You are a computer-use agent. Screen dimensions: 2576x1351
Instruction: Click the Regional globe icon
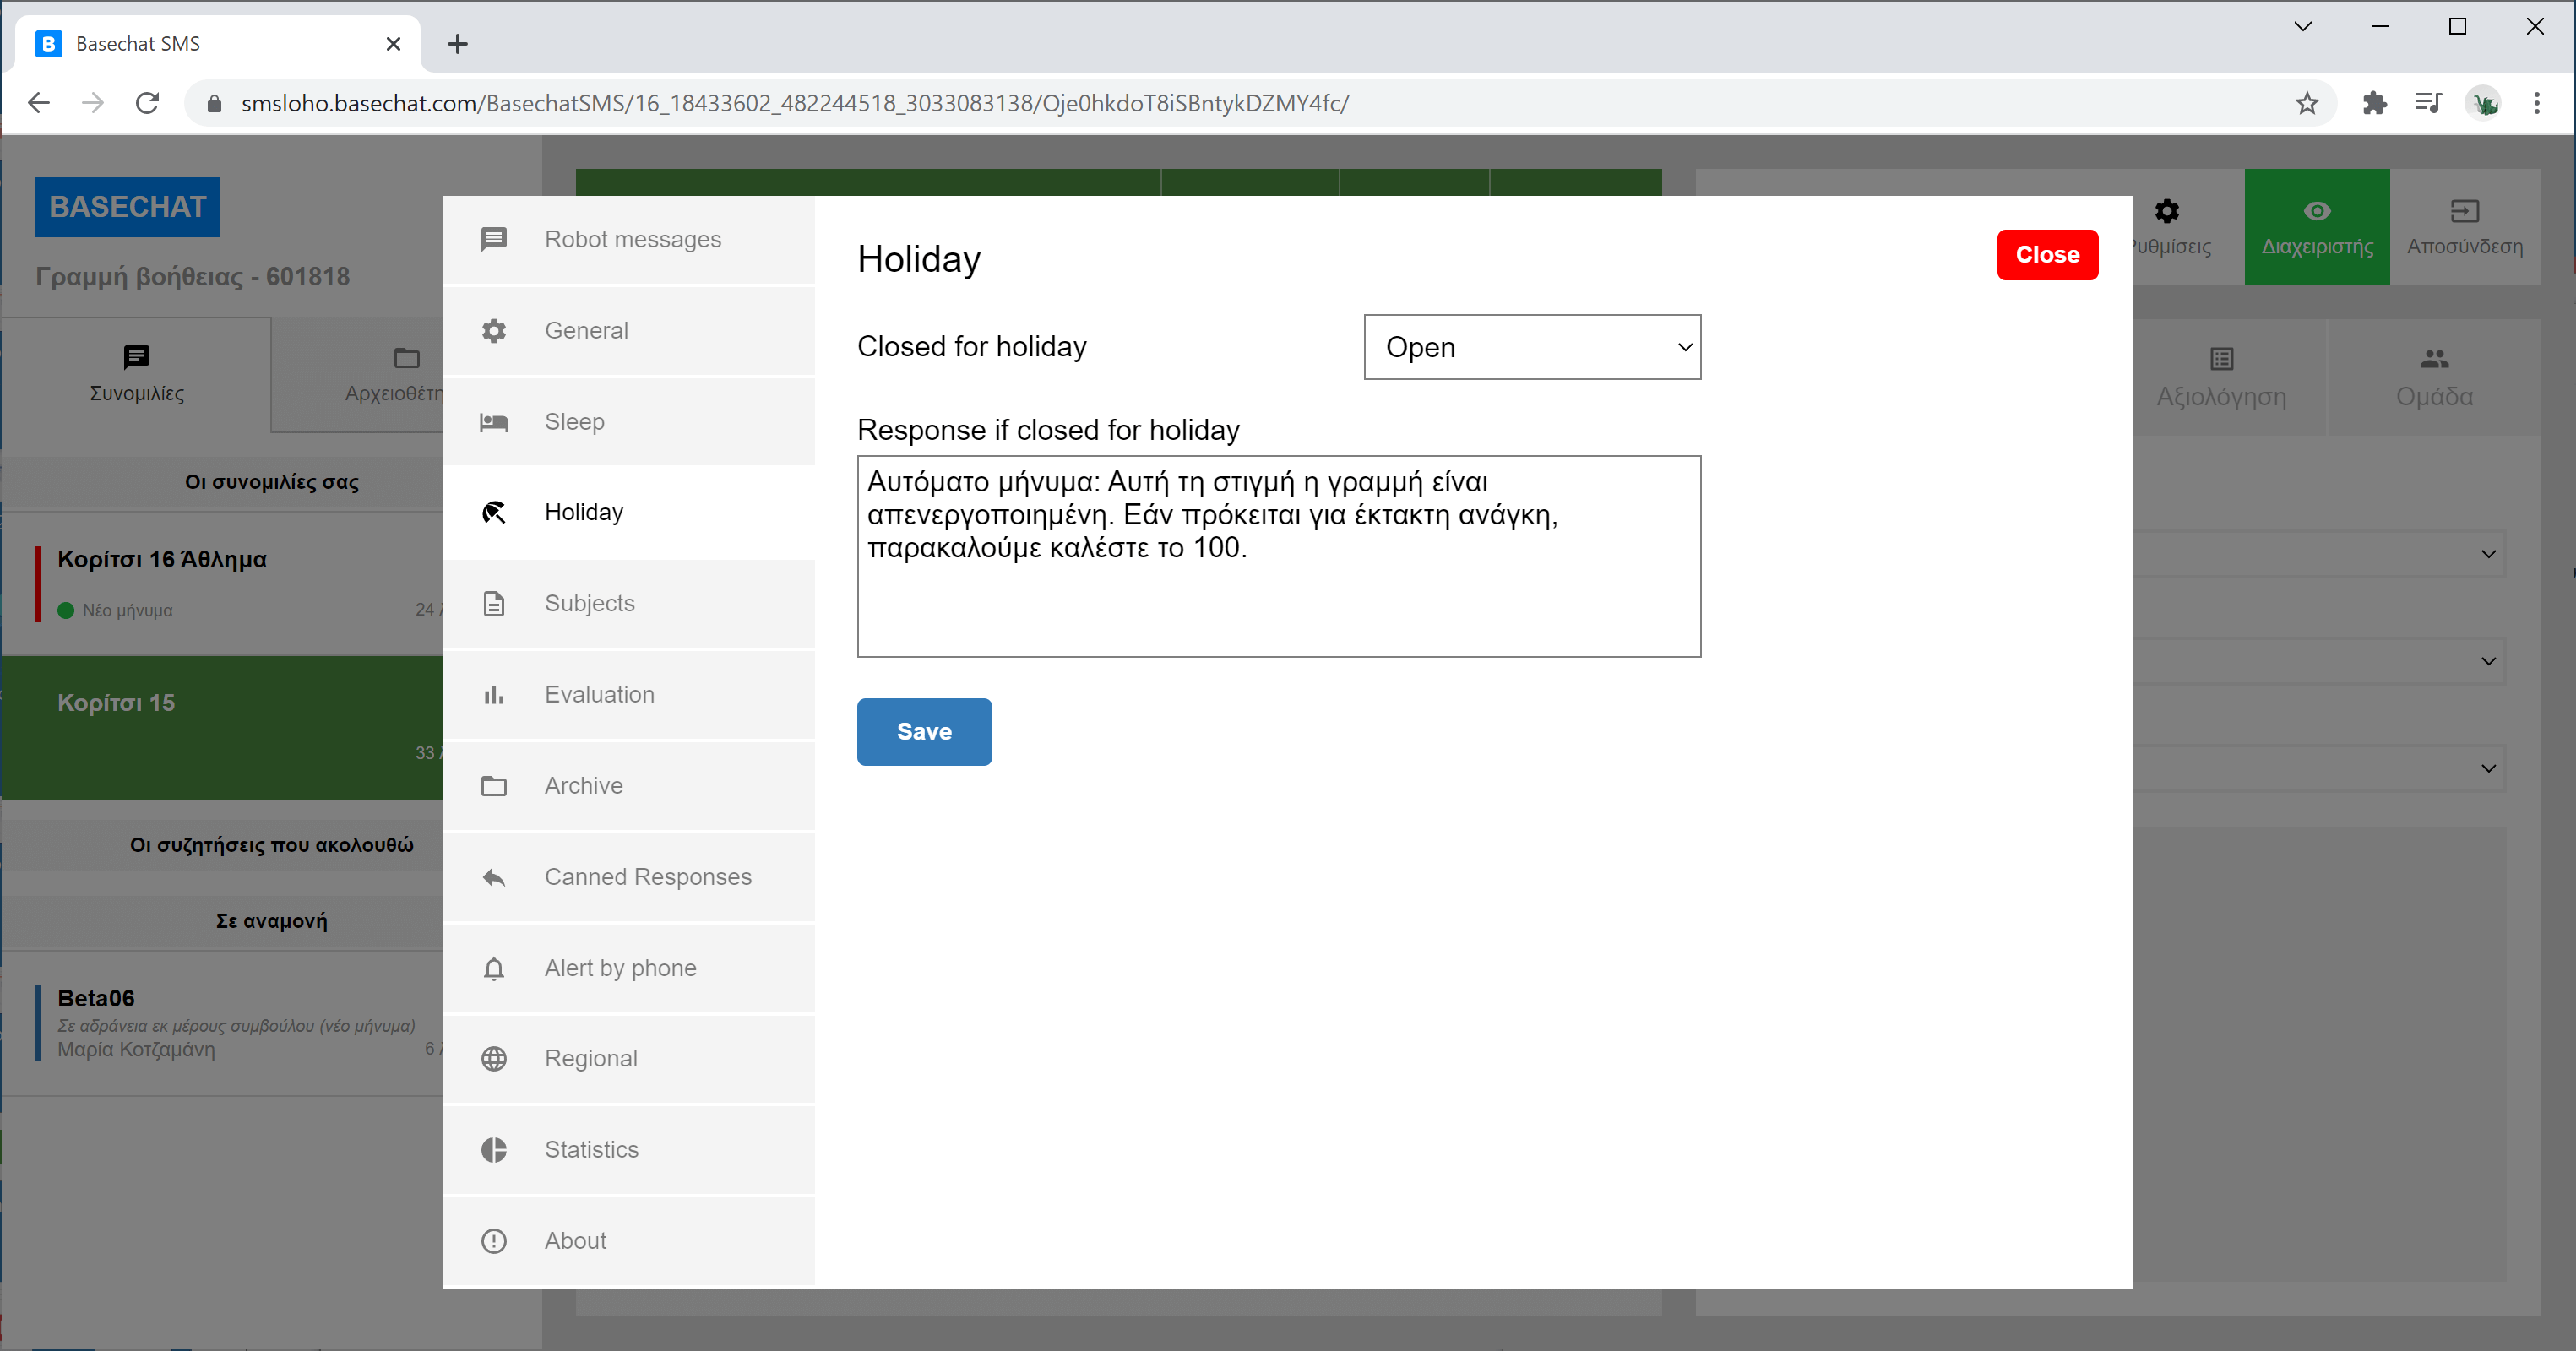point(494,1059)
